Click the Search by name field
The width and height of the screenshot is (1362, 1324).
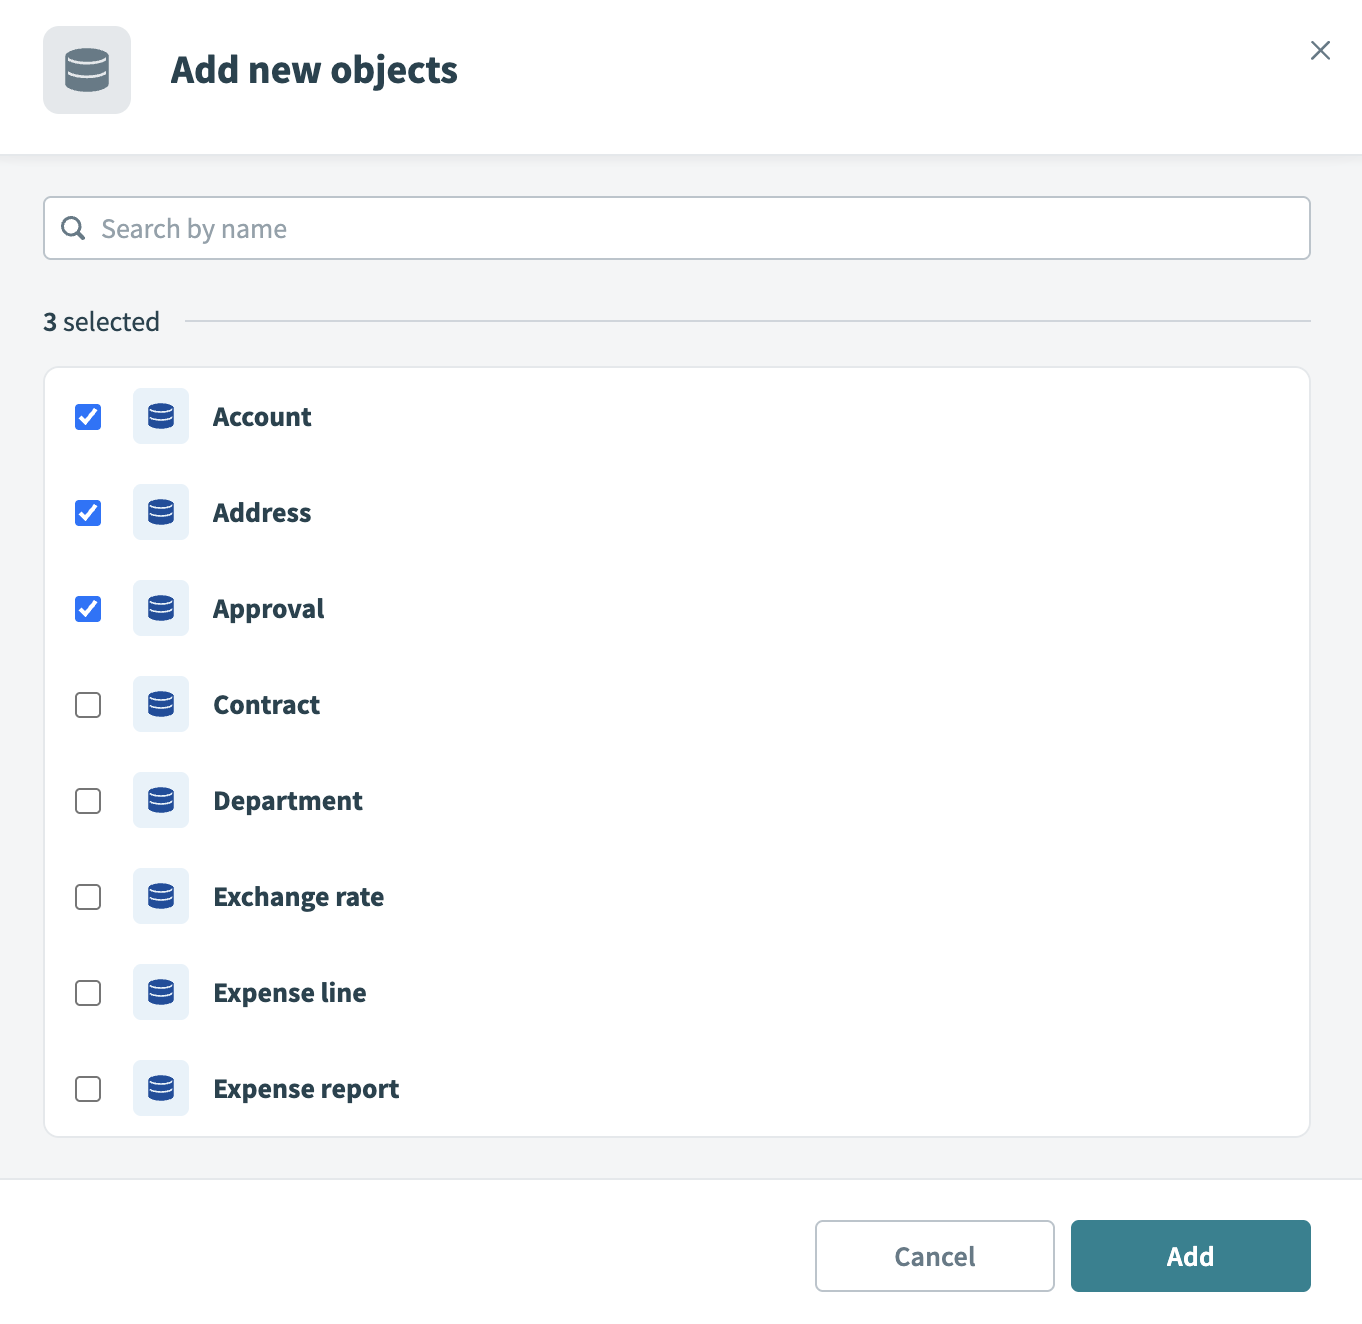(x=600, y=228)
